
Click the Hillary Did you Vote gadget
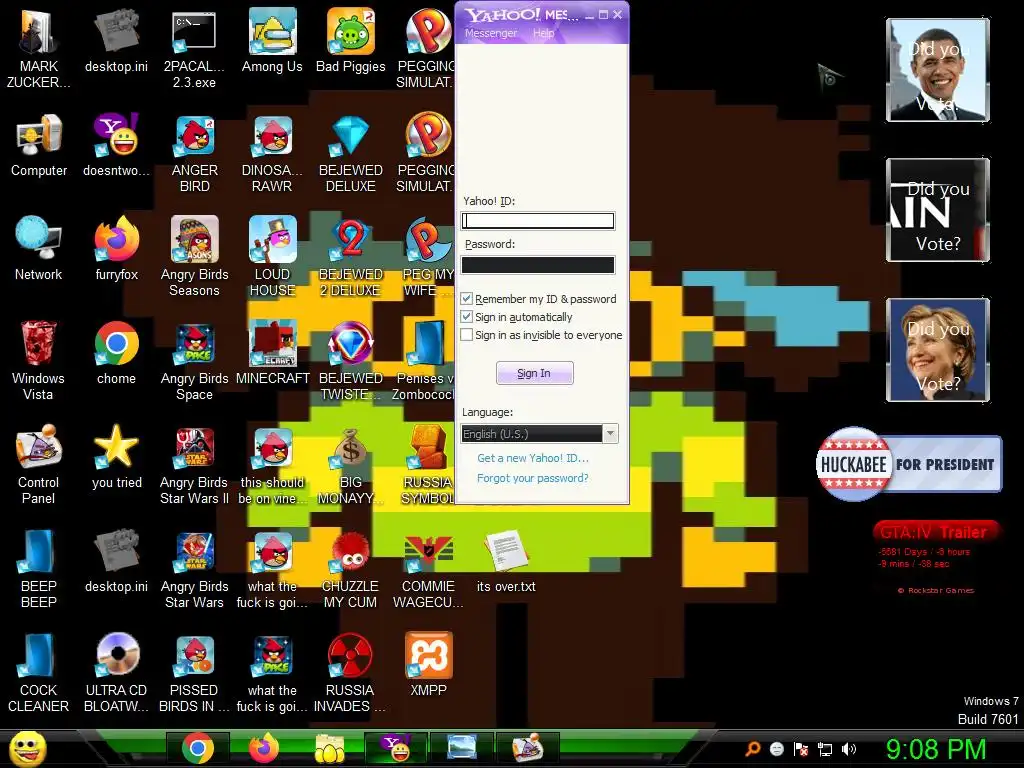tap(938, 350)
